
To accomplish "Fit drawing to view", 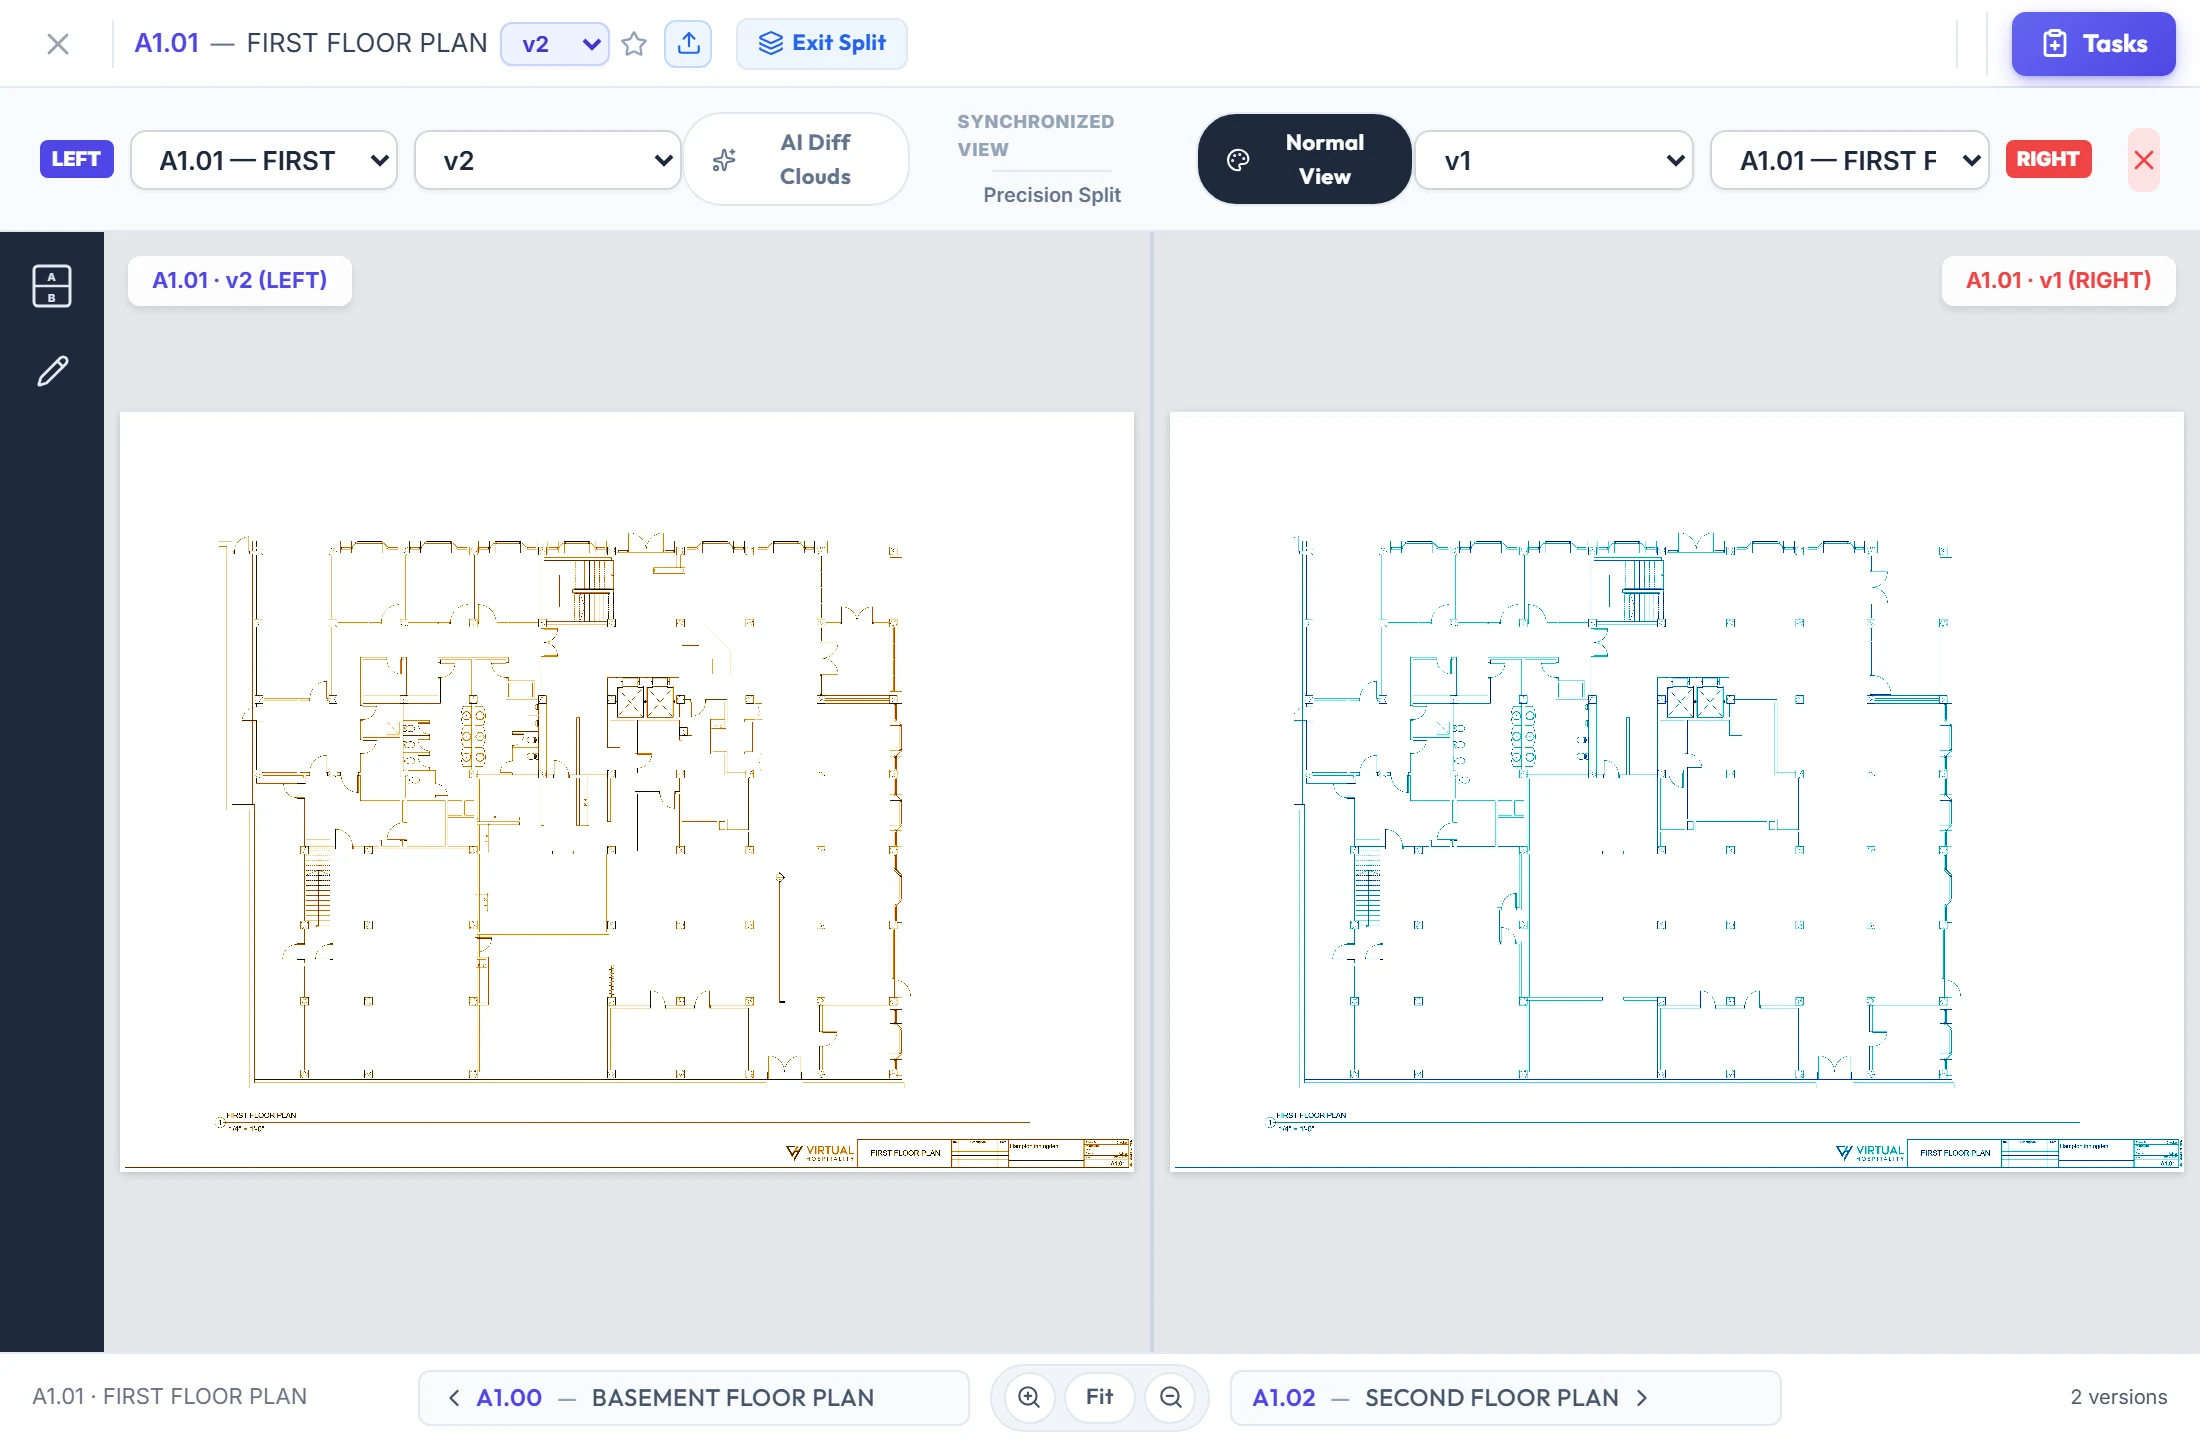I will (x=1099, y=1397).
